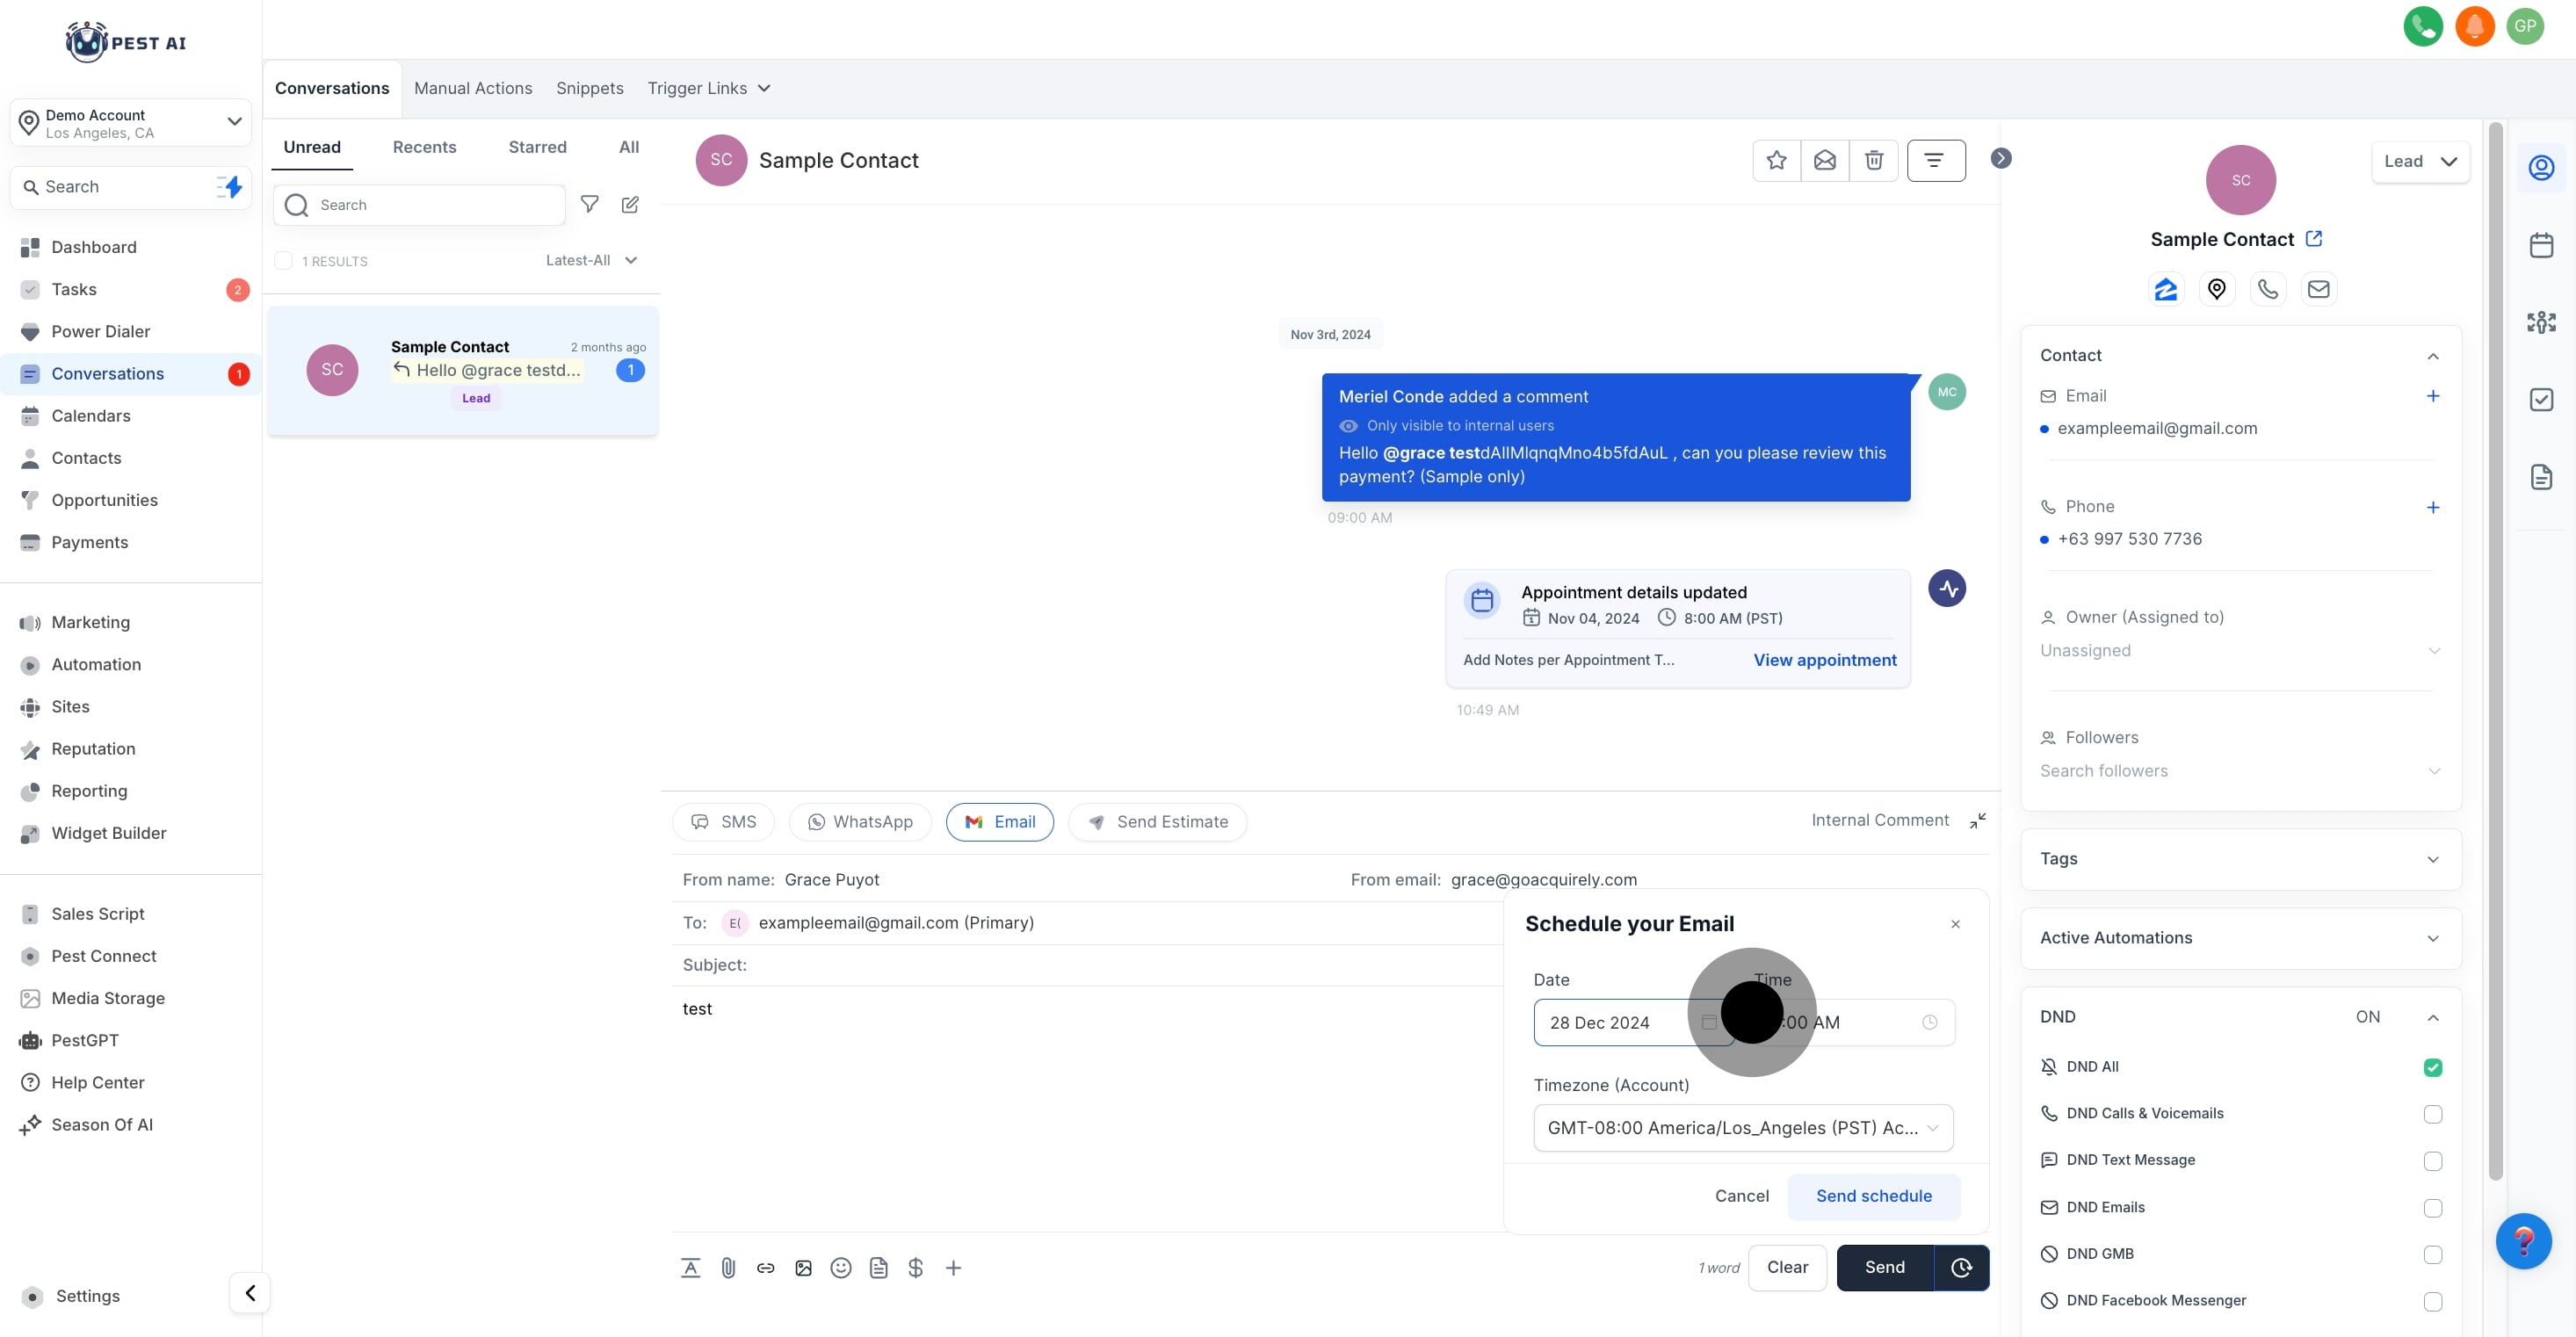
Task: Enable DND Emails checkbox
Action: coord(2432,1207)
